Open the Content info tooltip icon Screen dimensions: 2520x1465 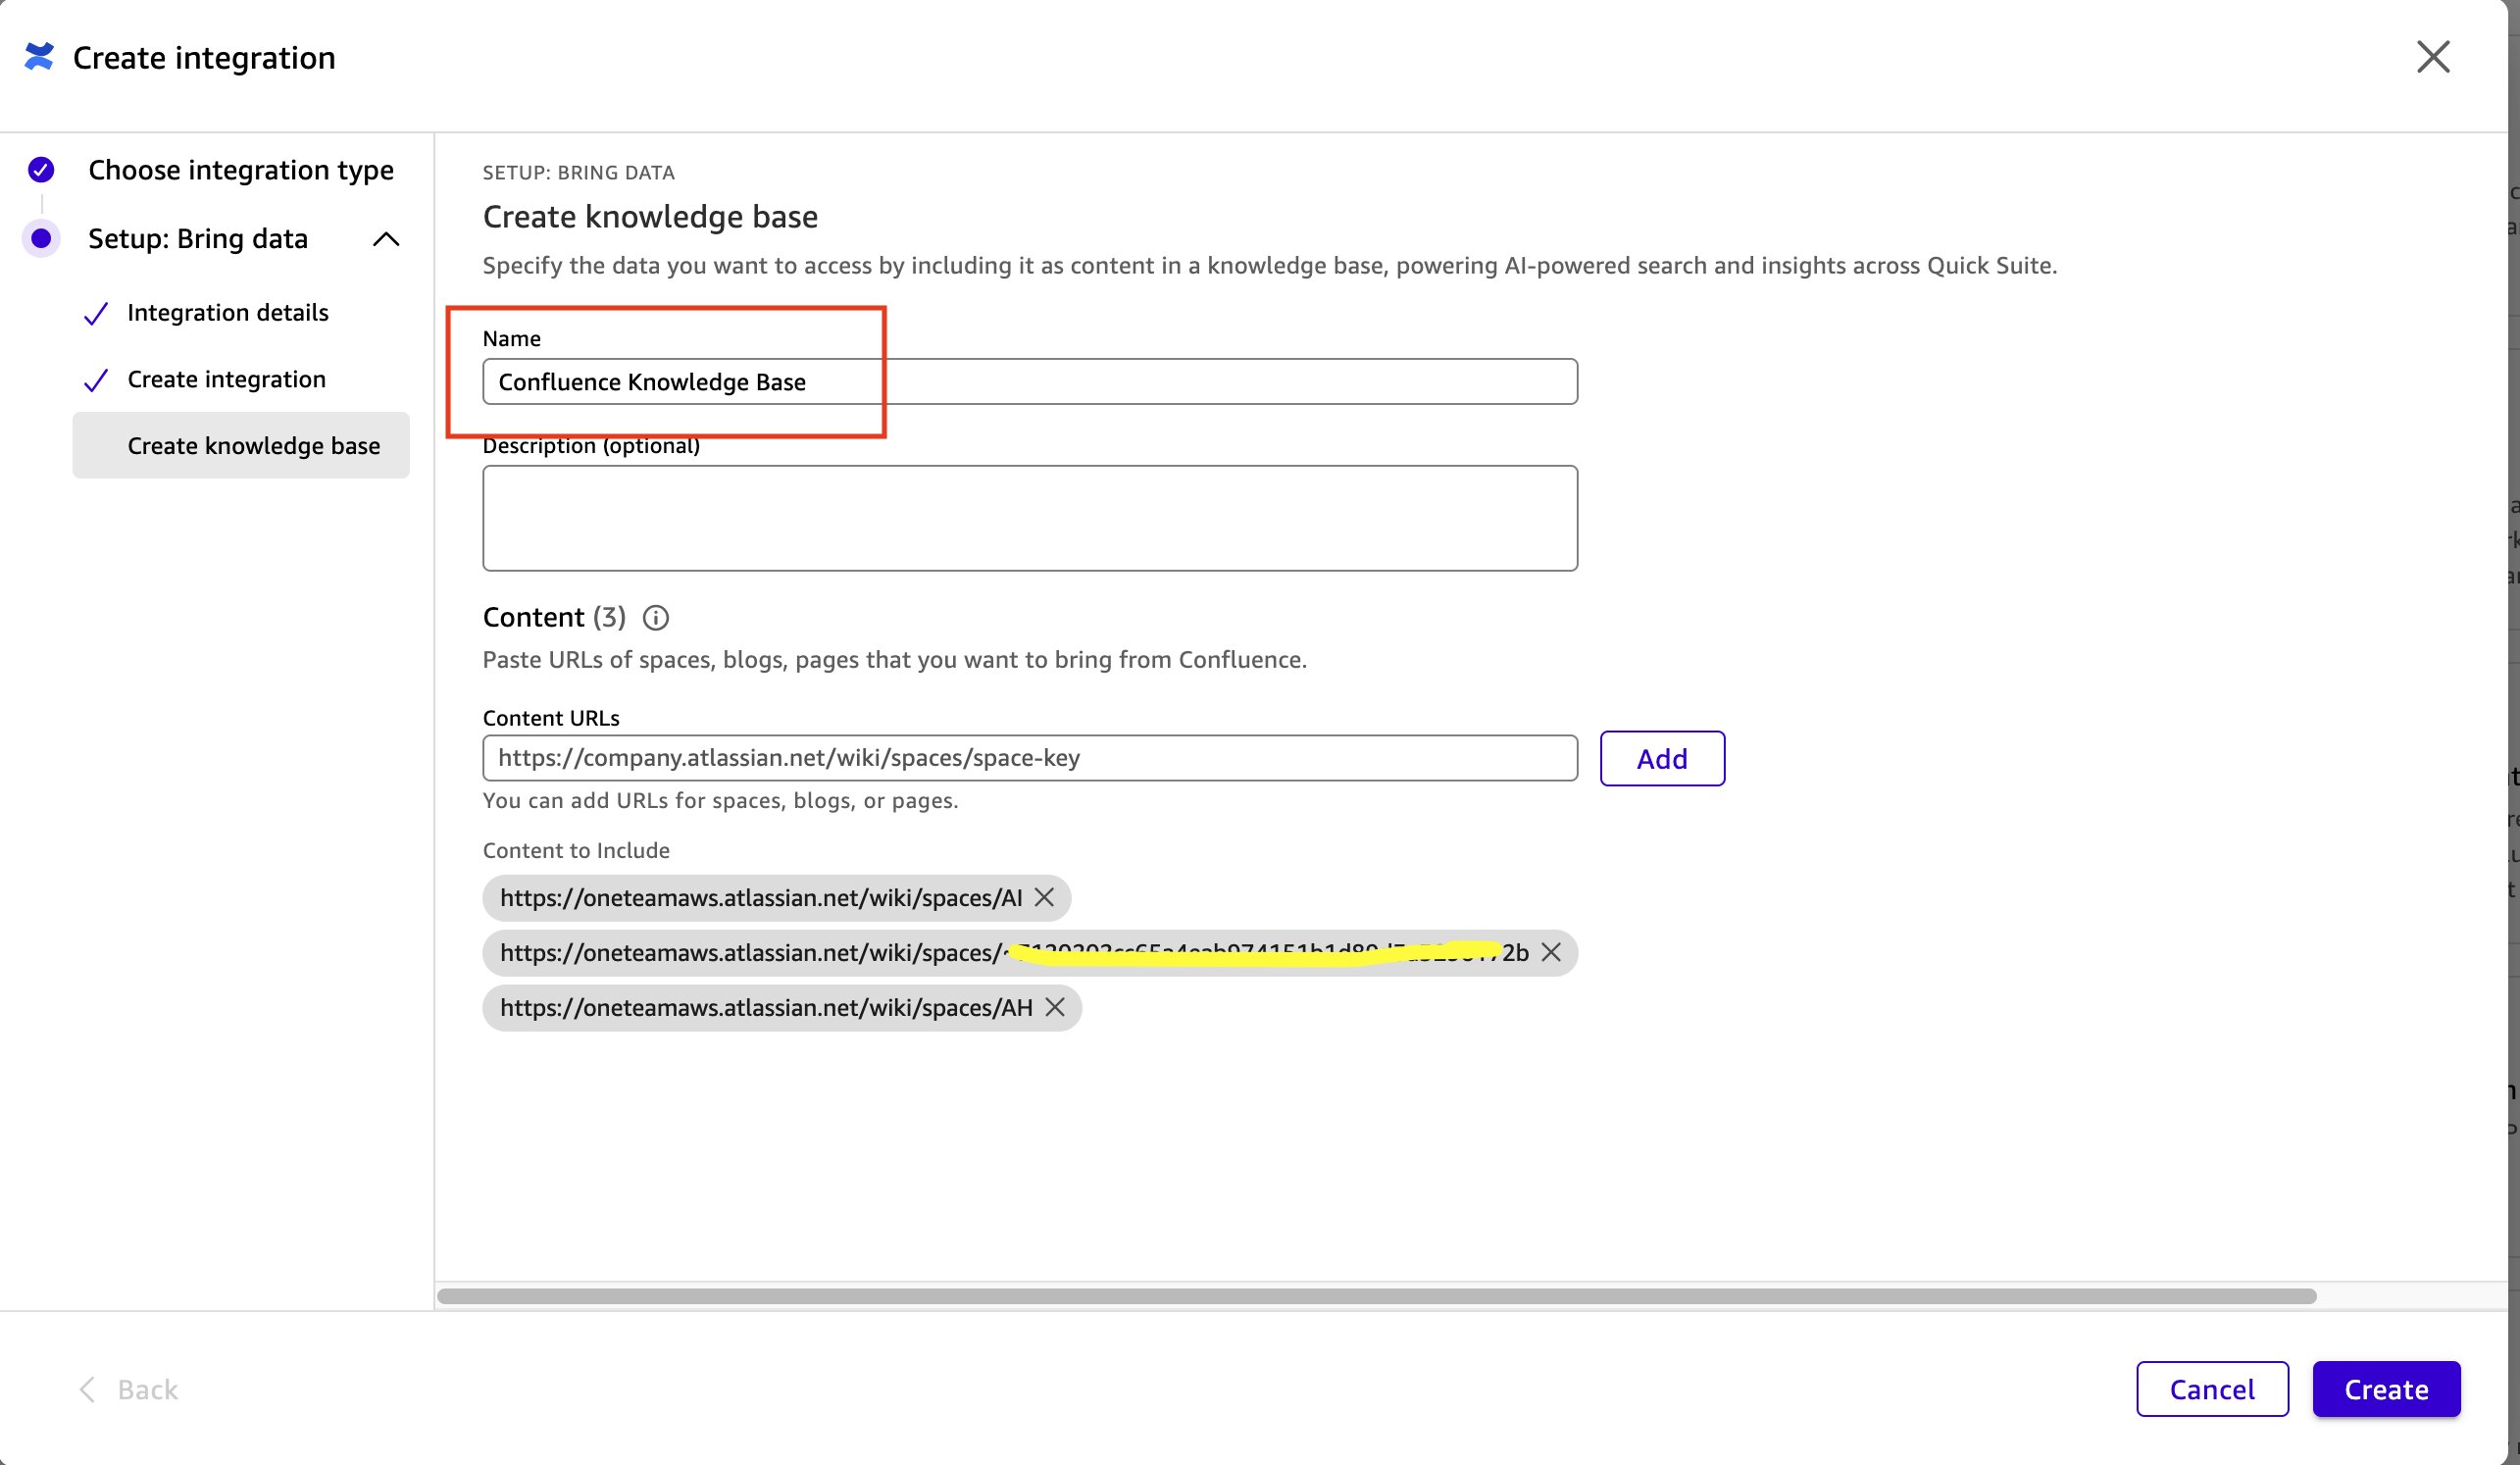pos(656,617)
